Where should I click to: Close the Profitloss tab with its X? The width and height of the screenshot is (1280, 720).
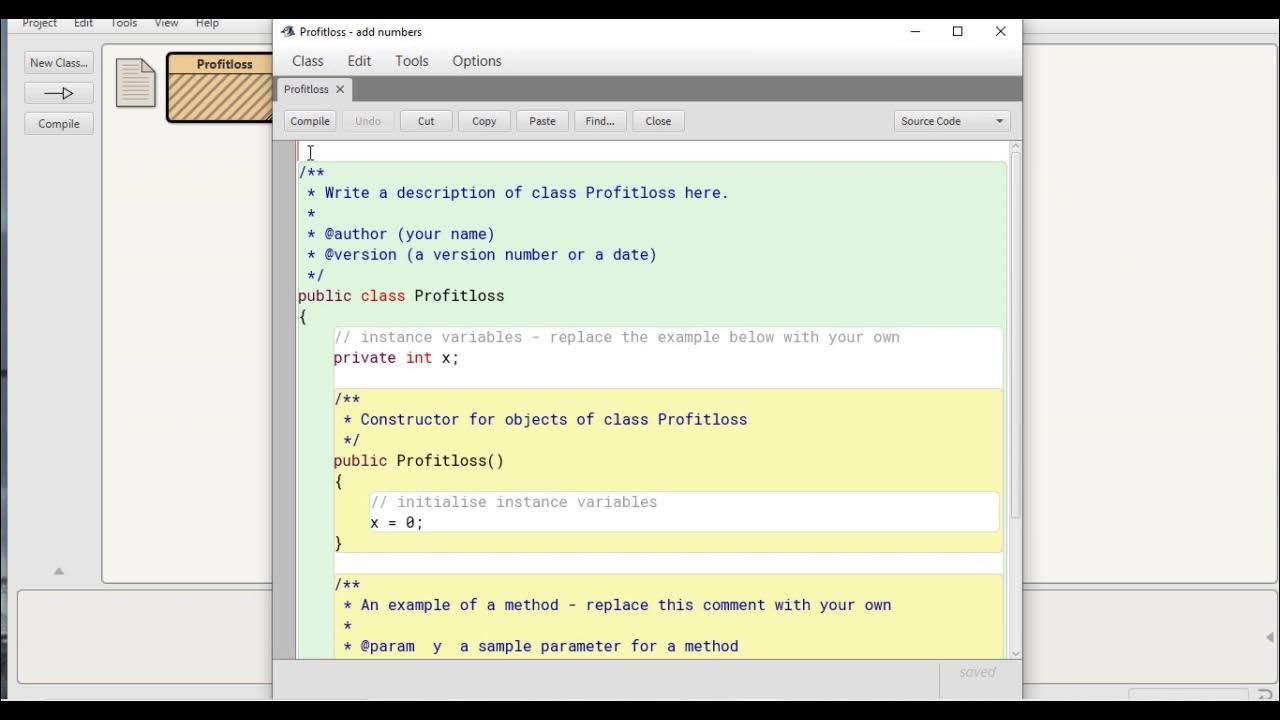tap(340, 89)
